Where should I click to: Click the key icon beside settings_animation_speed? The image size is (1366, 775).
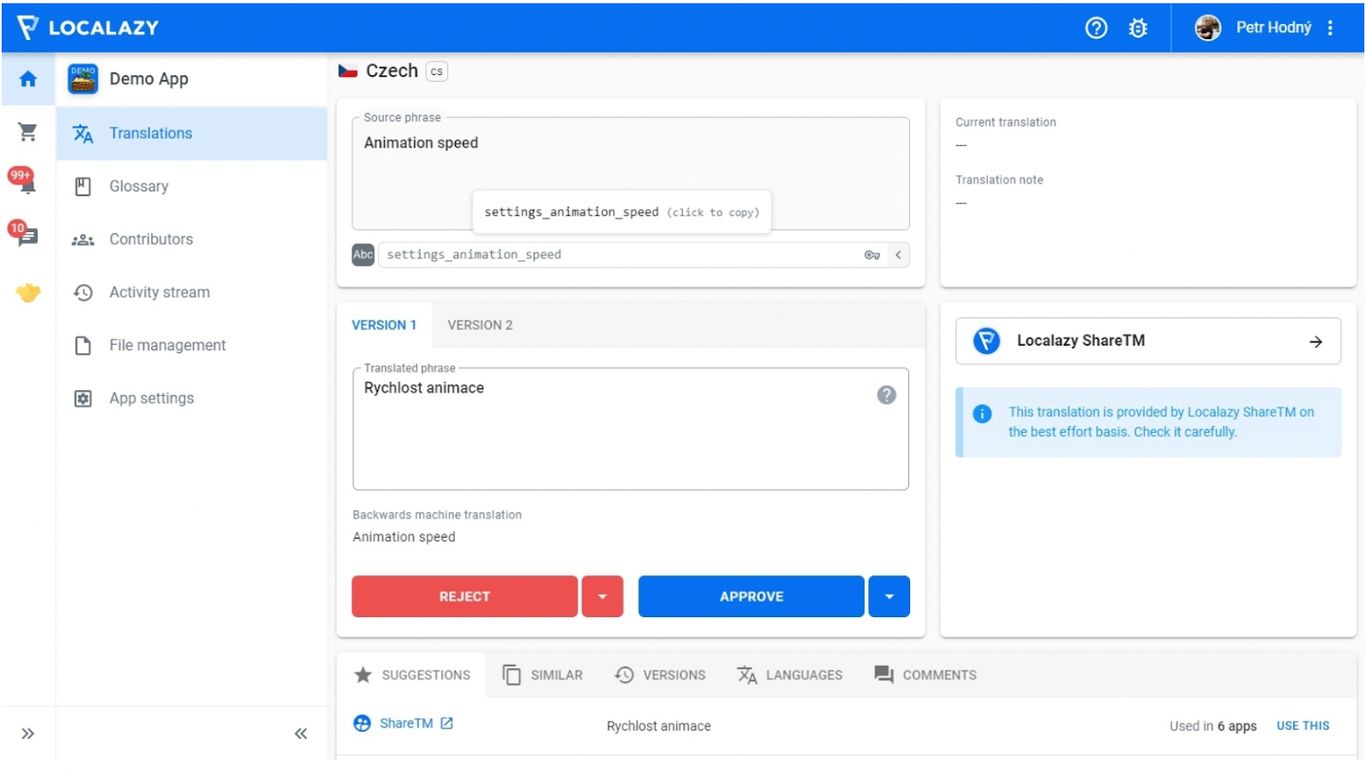pyautogui.click(x=871, y=255)
